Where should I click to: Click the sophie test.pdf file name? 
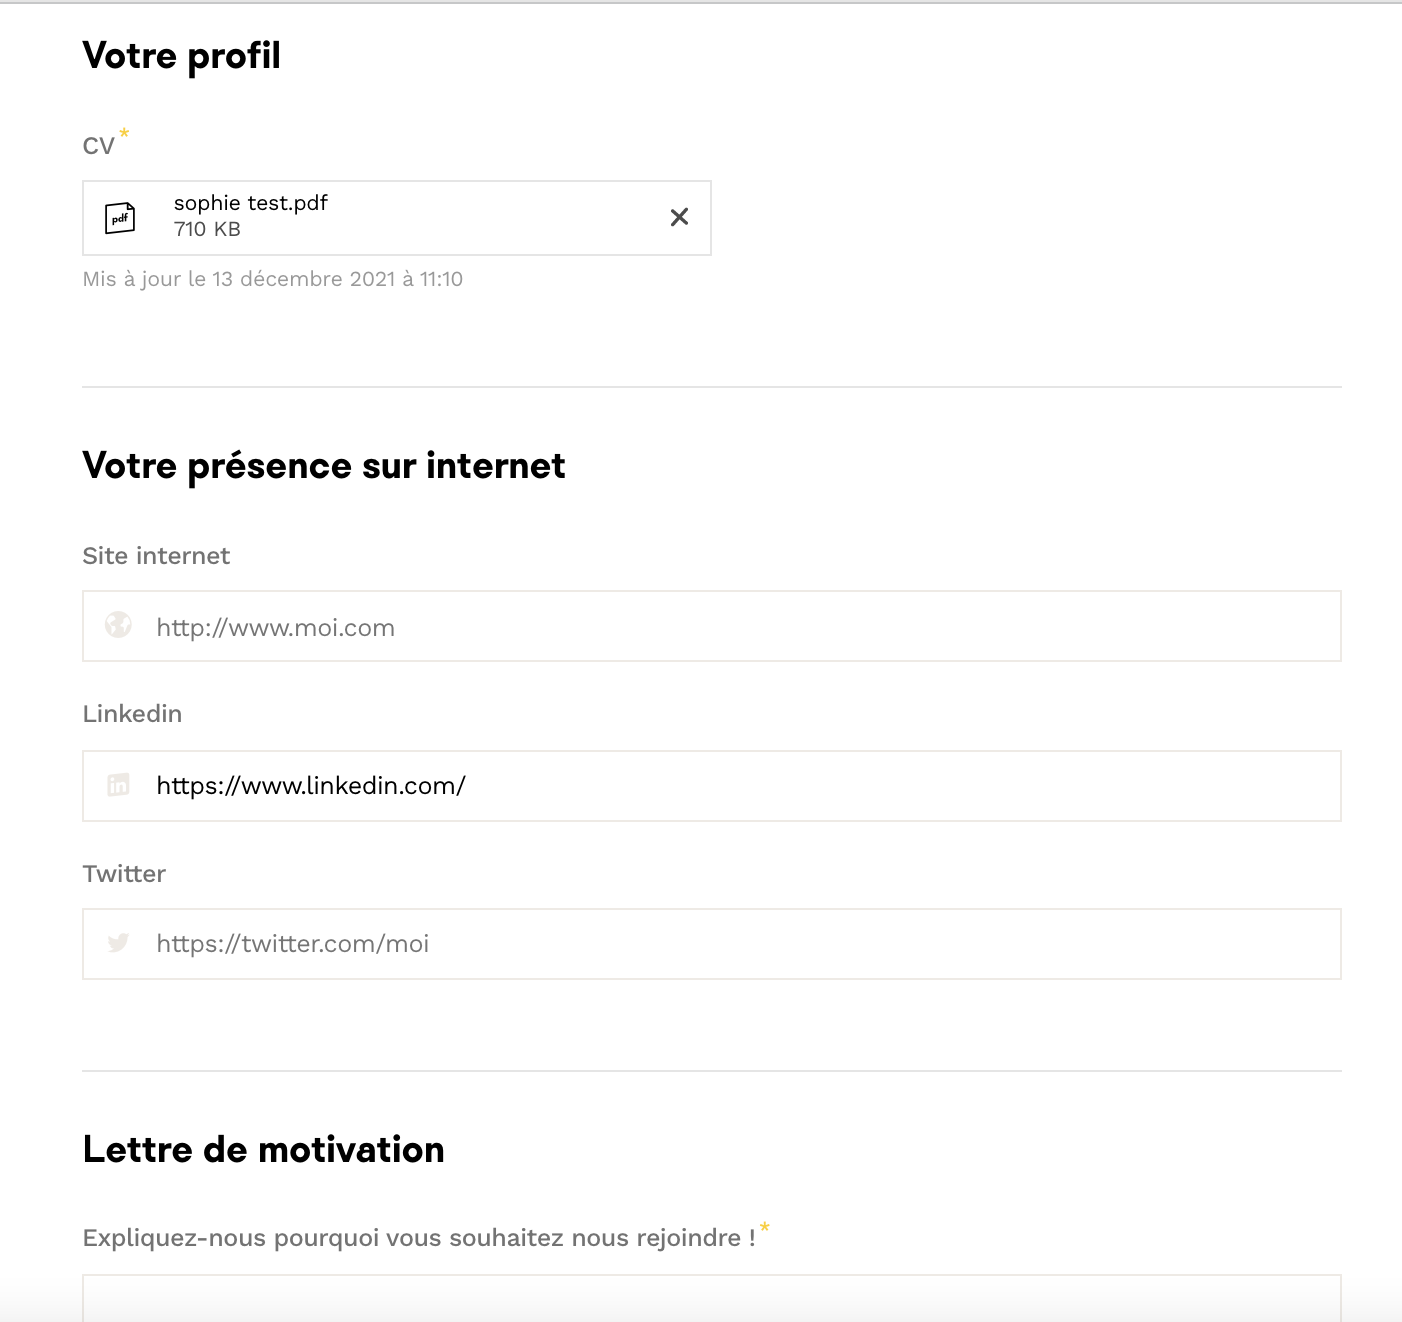[x=250, y=203]
